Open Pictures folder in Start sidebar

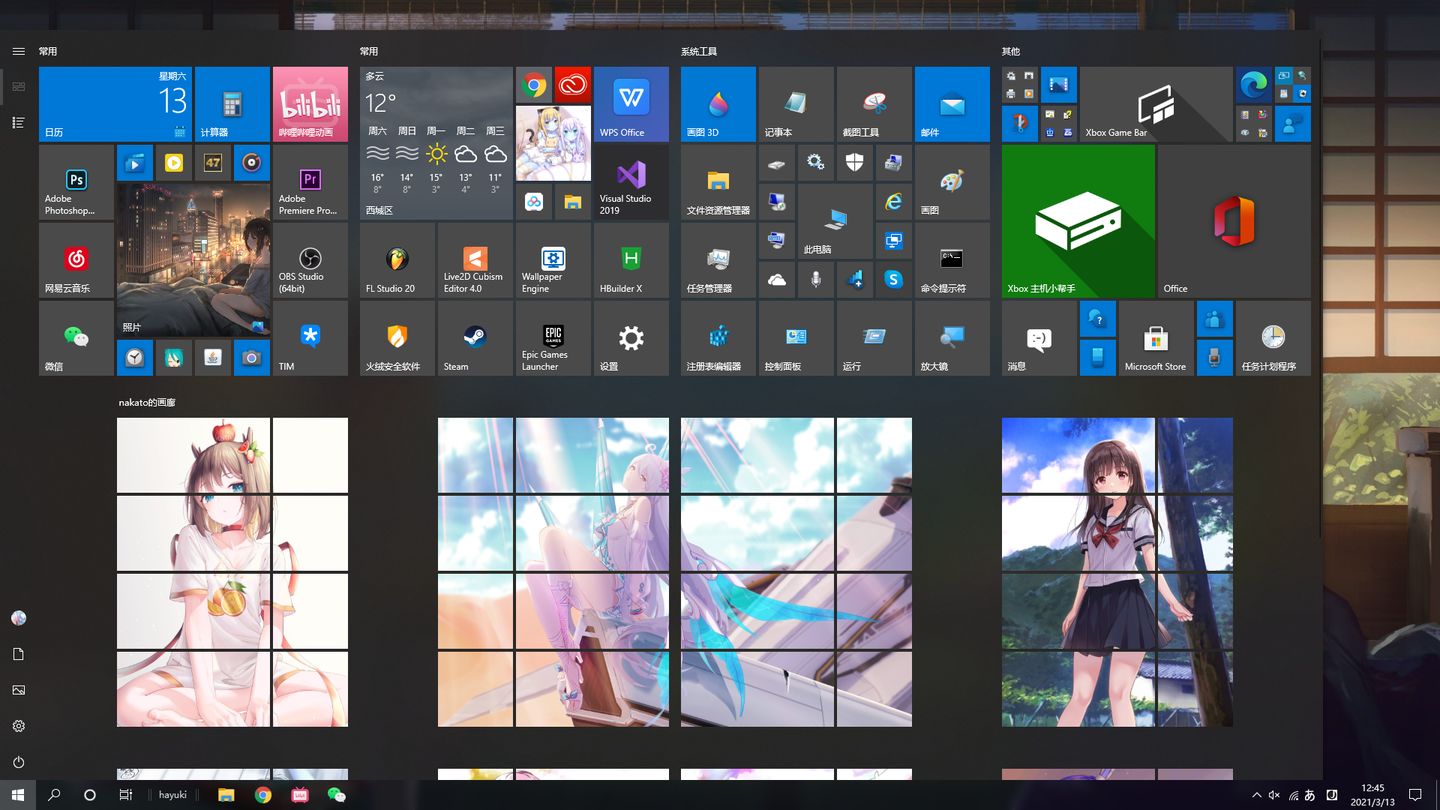pyautogui.click(x=18, y=690)
